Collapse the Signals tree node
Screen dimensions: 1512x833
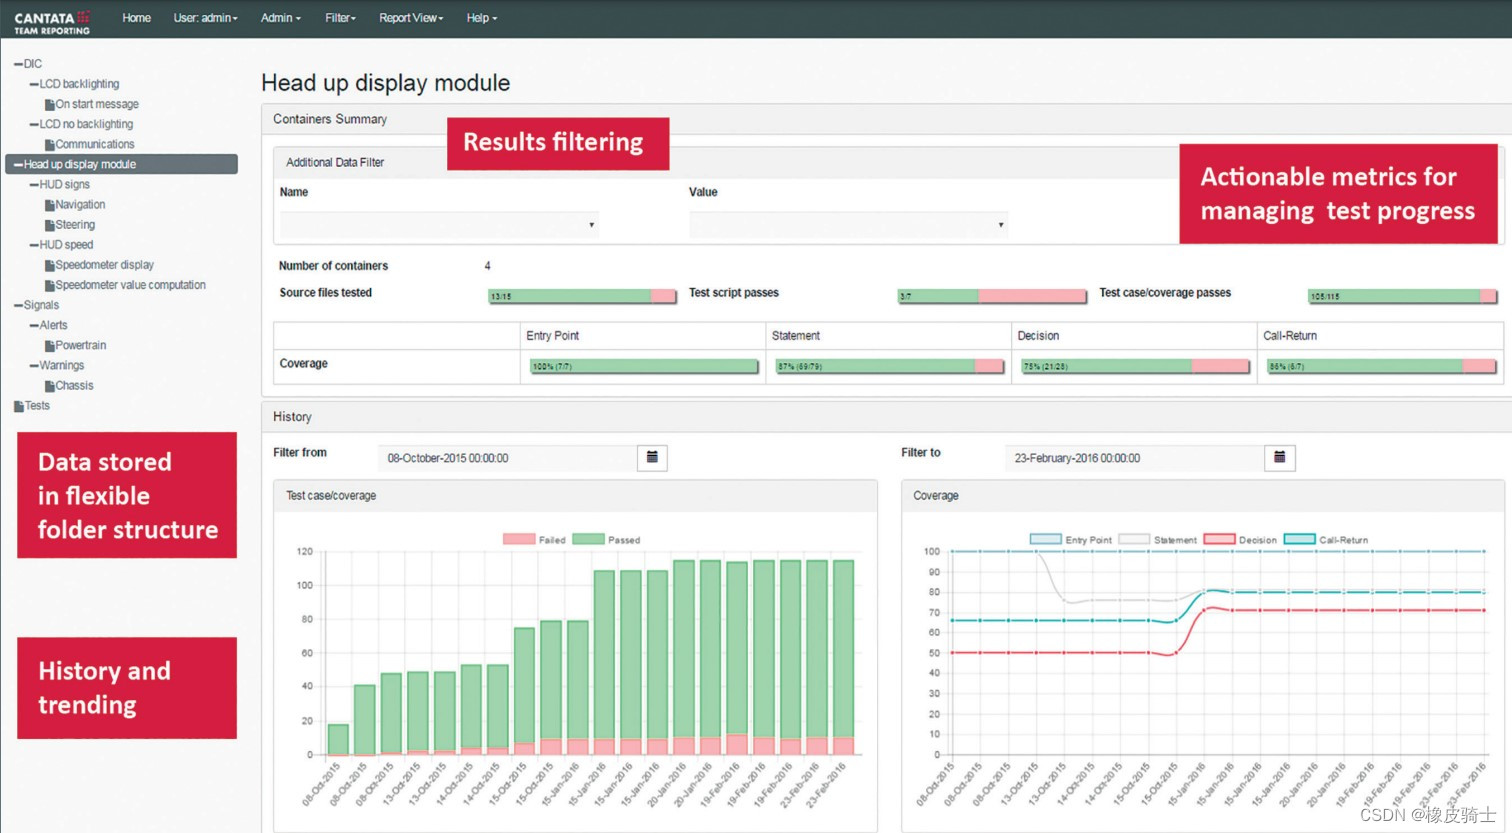click(18, 305)
